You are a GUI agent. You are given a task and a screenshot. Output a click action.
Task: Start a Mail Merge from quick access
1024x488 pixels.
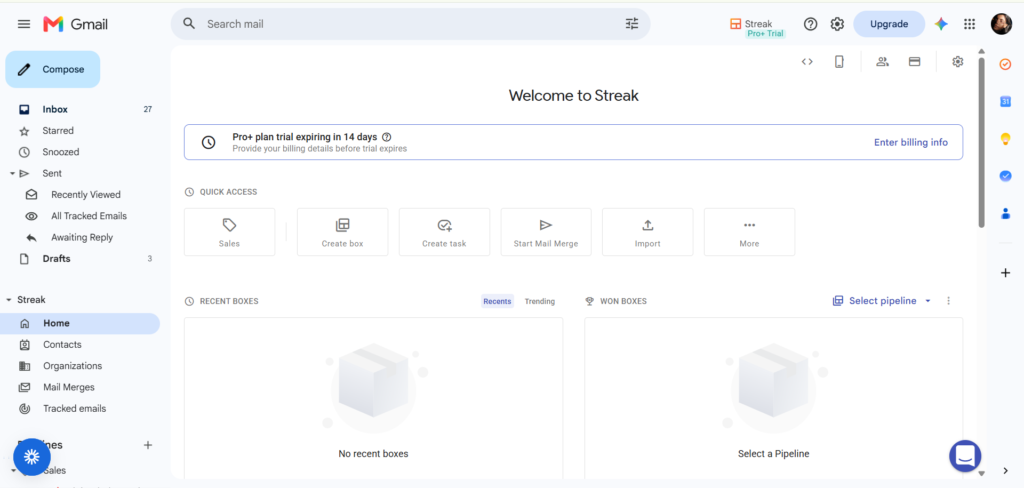point(546,232)
